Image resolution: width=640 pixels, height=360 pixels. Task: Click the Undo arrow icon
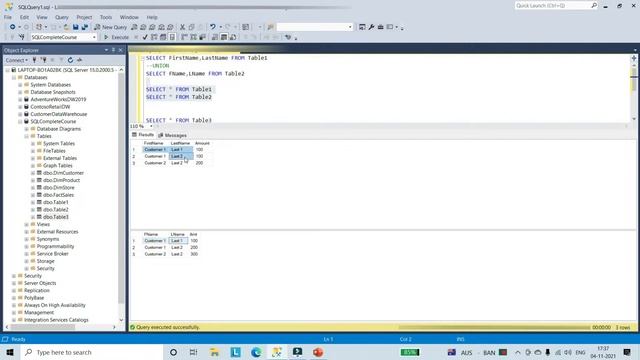tap(213, 27)
